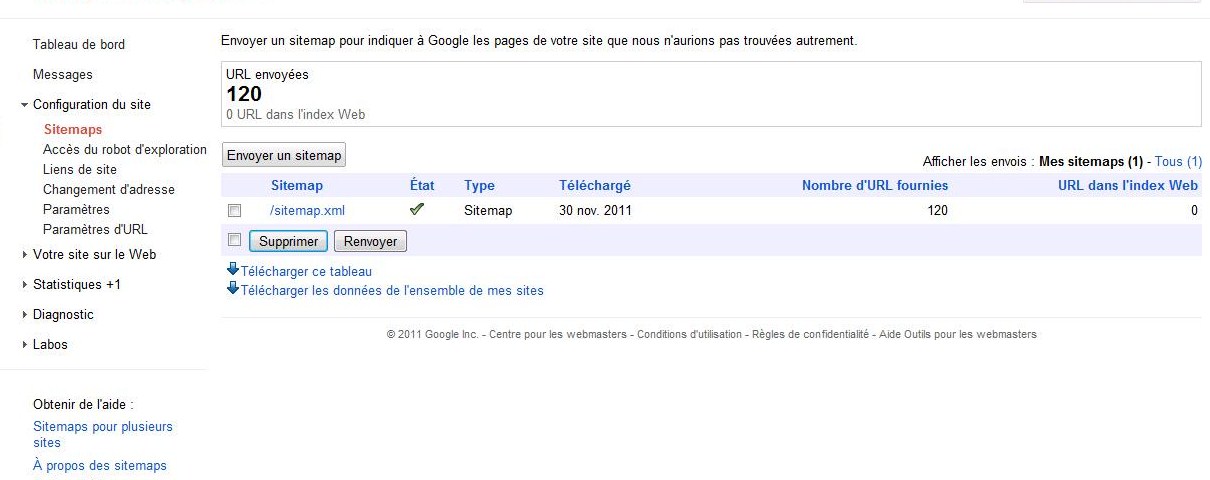This screenshot has width=1210, height=480.
Task: Select Sitemaps in the sidebar
Action: pos(73,129)
